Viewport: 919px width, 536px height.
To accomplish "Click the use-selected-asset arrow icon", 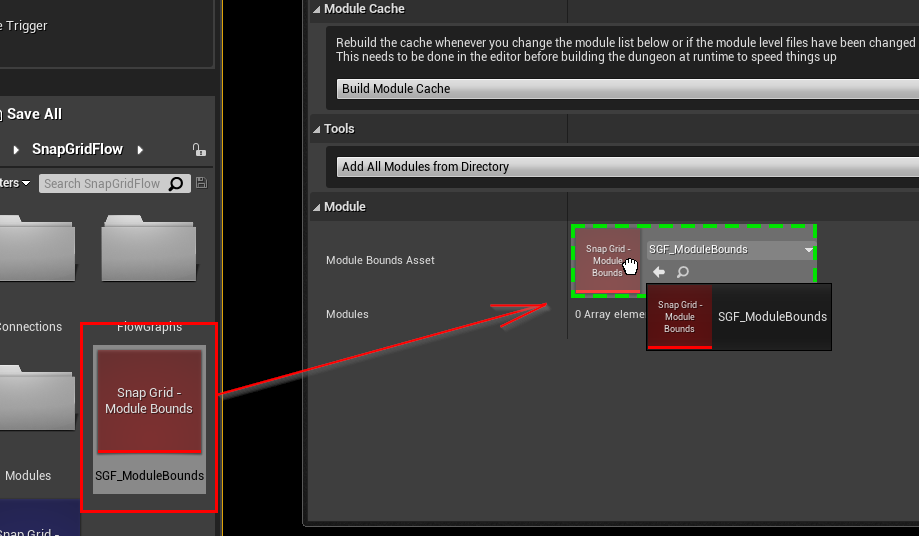I will (659, 272).
